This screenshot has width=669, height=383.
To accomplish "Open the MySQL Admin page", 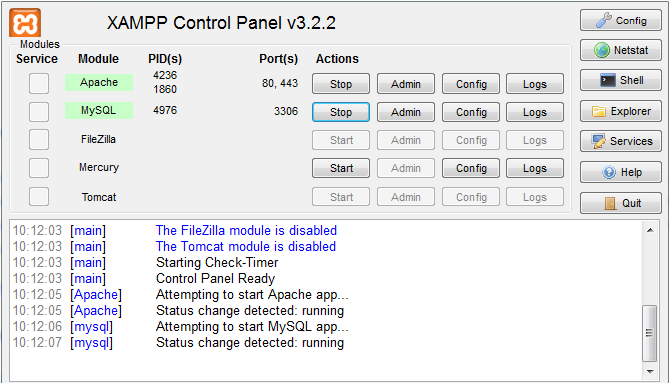I will click(406, 112).
